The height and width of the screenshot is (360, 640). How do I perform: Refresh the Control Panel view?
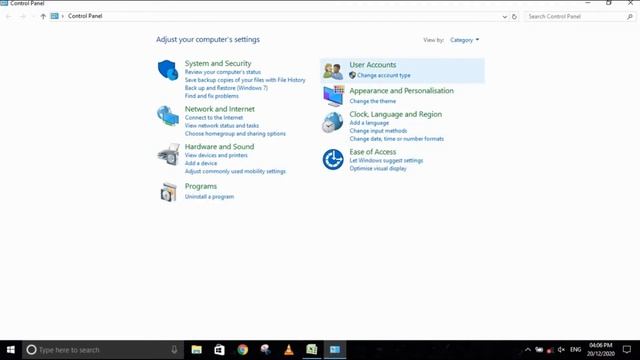click(514, 17)
